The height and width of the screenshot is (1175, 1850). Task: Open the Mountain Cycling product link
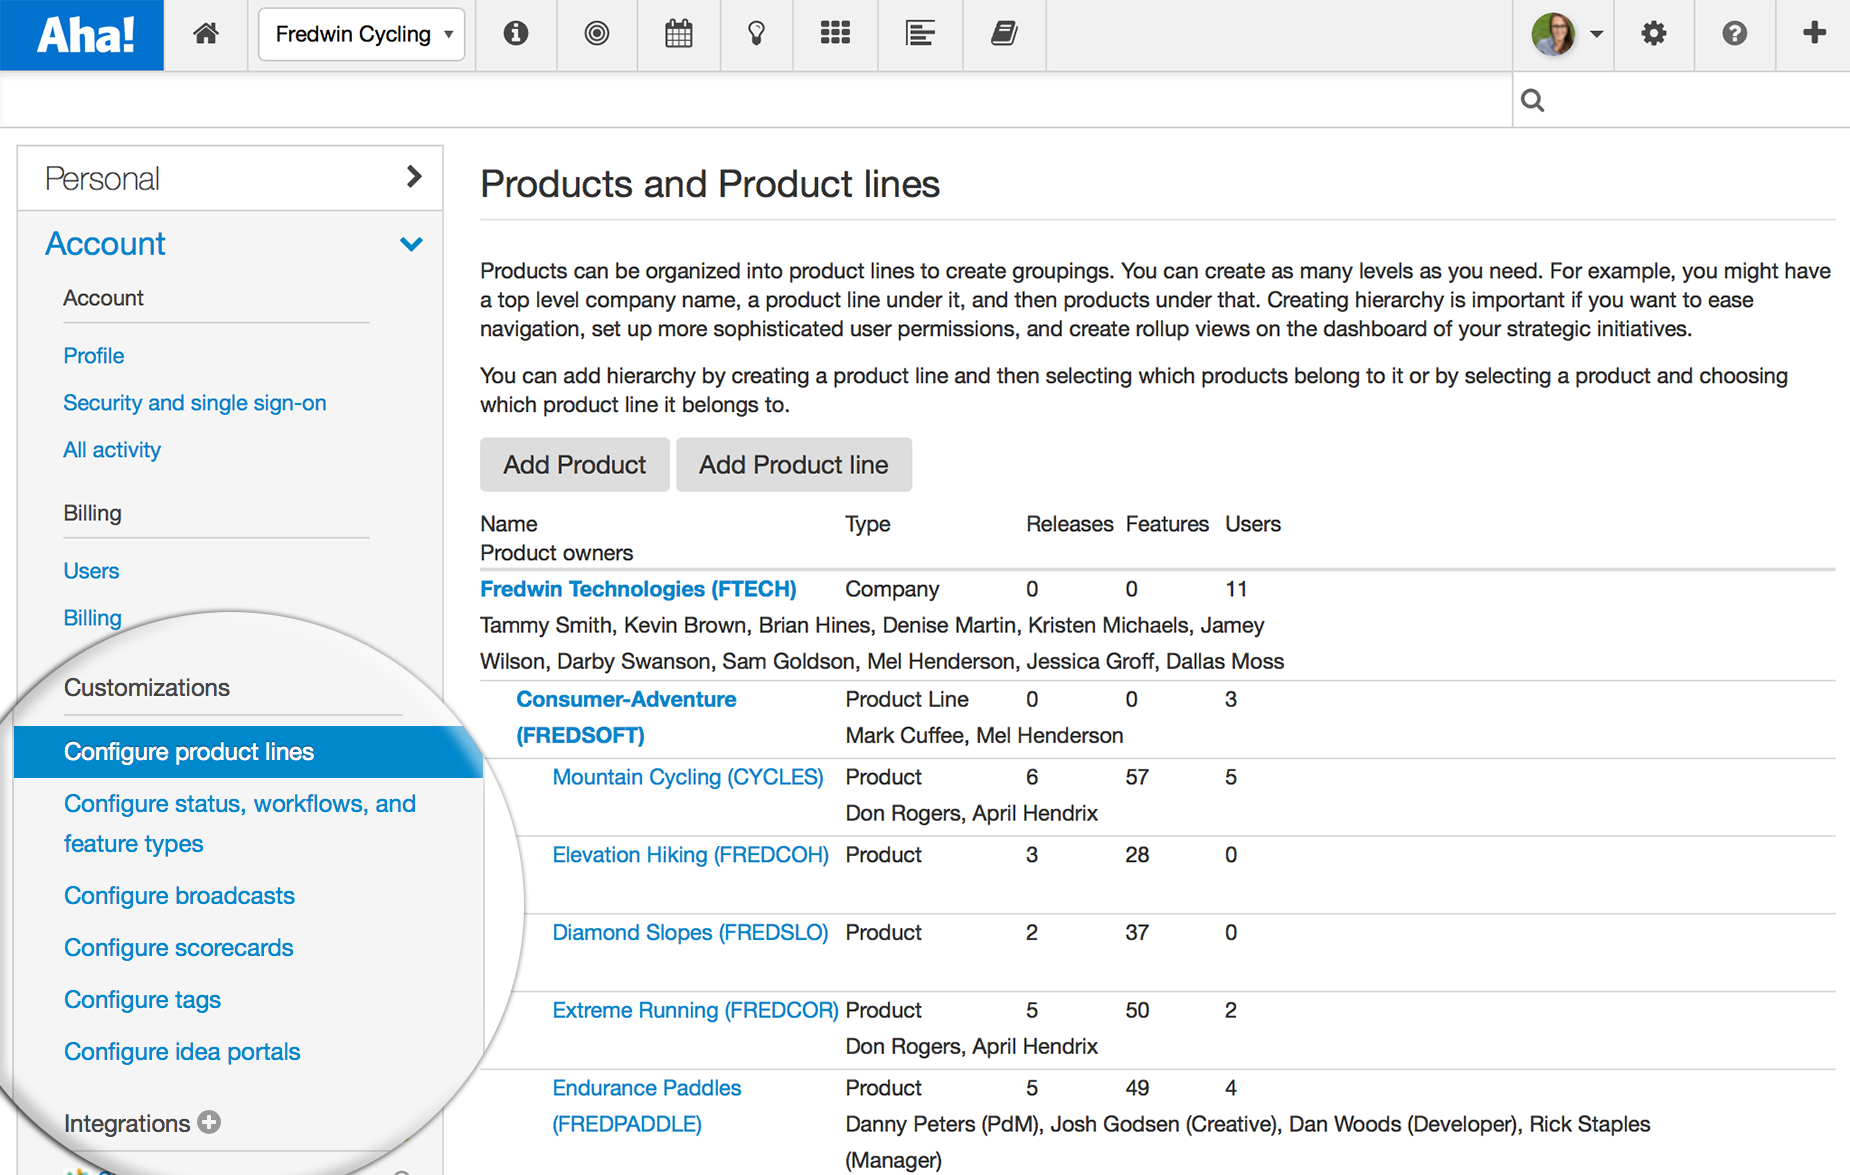click(x=687, y=776)
